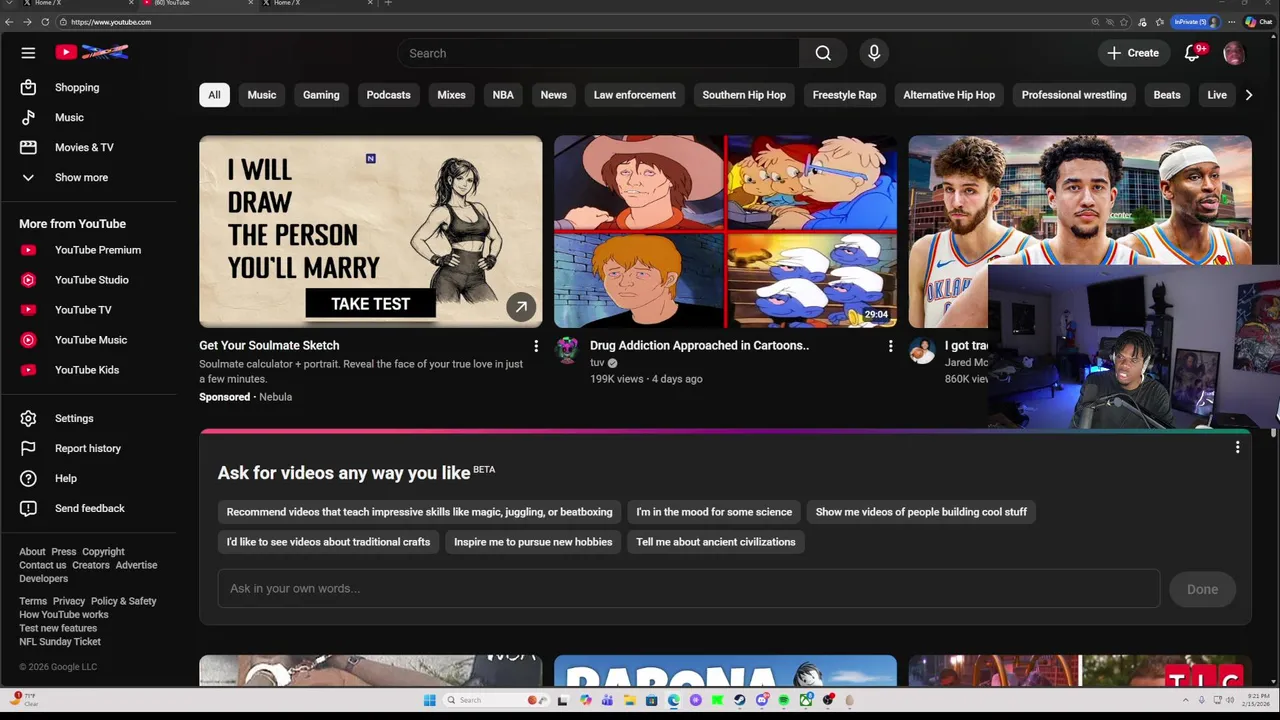The height and width of the screenshot is (720, 1280).
Task: Open YouTube TV
Action: click(83, 310)
